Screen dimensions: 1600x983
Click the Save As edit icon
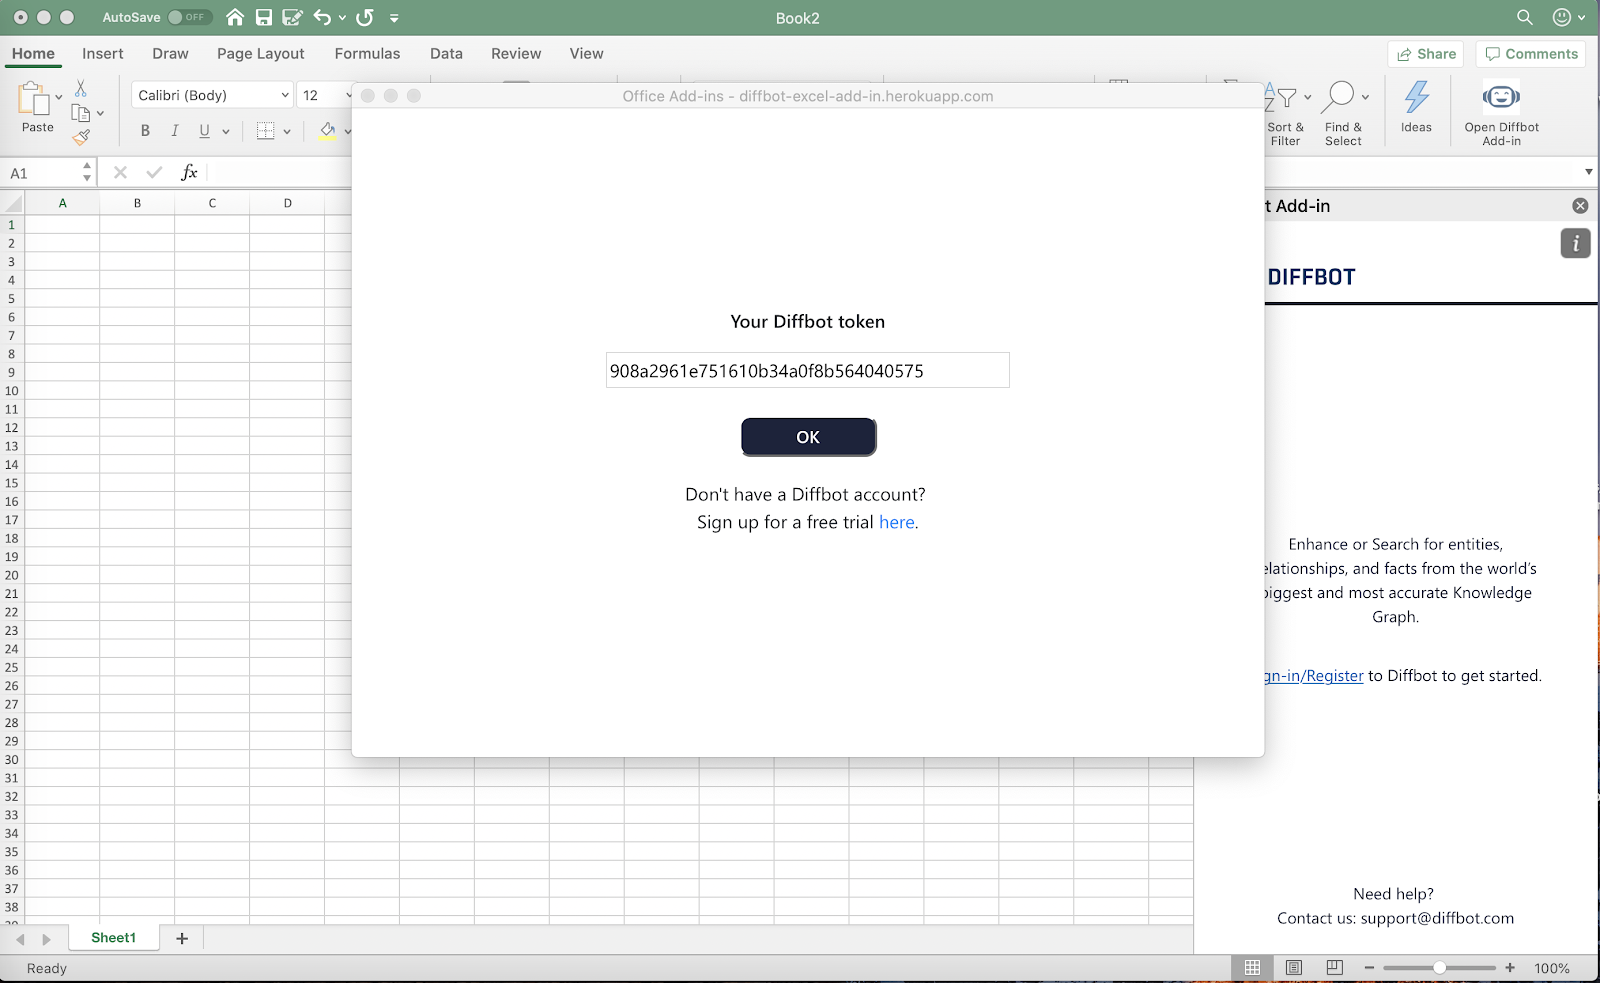pos(293,17)
